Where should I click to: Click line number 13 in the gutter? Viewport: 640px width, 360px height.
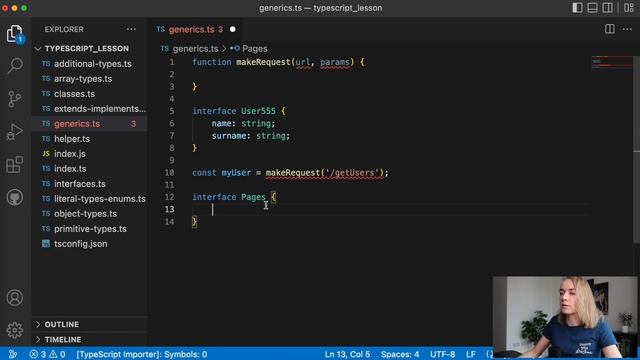point(169,209)
